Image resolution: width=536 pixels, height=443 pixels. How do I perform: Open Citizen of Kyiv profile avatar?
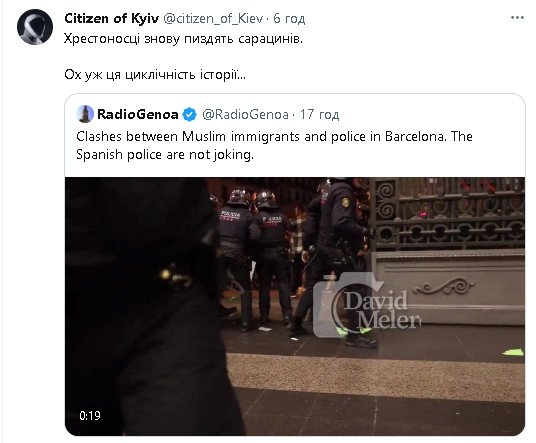pyautogui.click(x=35, y=27)
